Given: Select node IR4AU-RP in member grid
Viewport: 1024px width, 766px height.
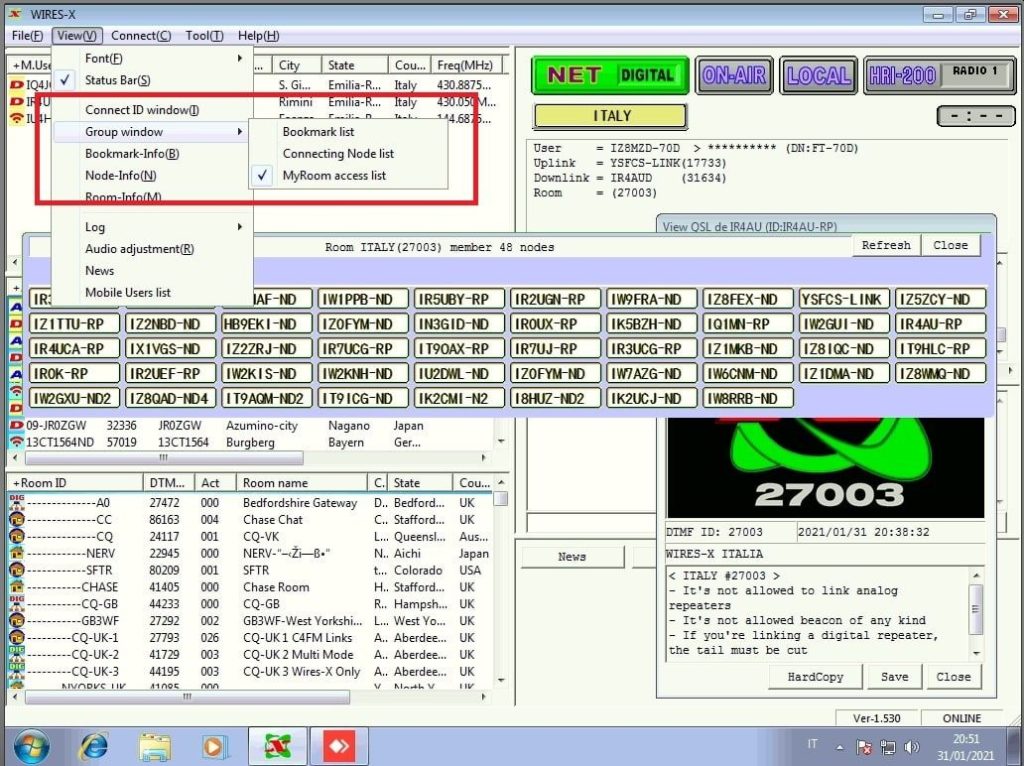Looking at the screenshot, I should 940,324.
